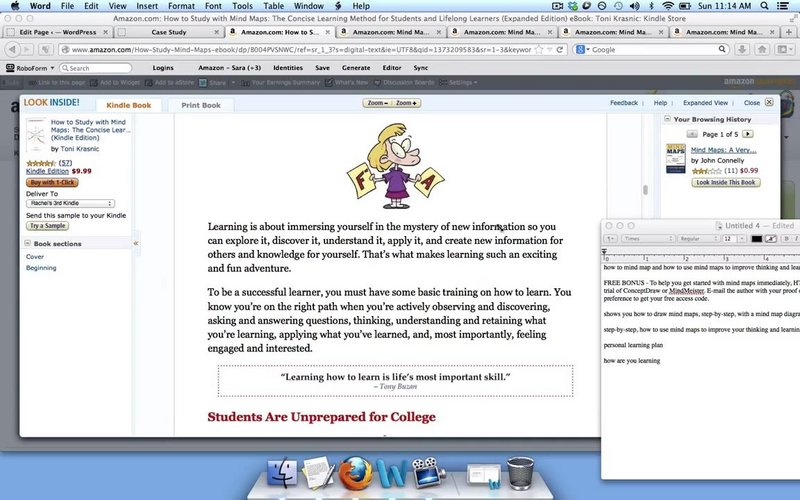Click the Google search magnifier icon
Viewport: 800px width, 500px height.
(722, 49)
